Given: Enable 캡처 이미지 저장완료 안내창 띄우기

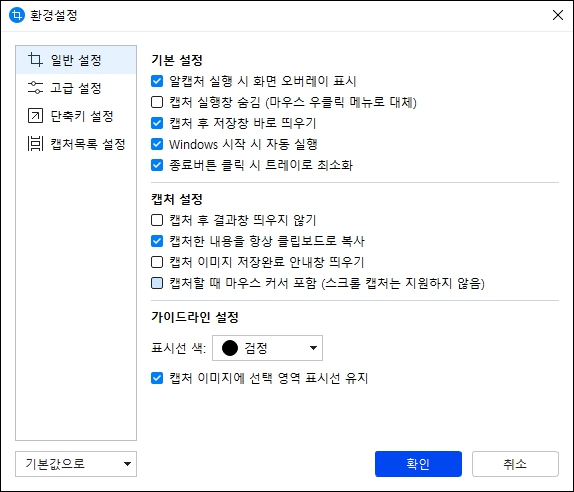Looking at the screenshot, I should (x=157, y=262).
